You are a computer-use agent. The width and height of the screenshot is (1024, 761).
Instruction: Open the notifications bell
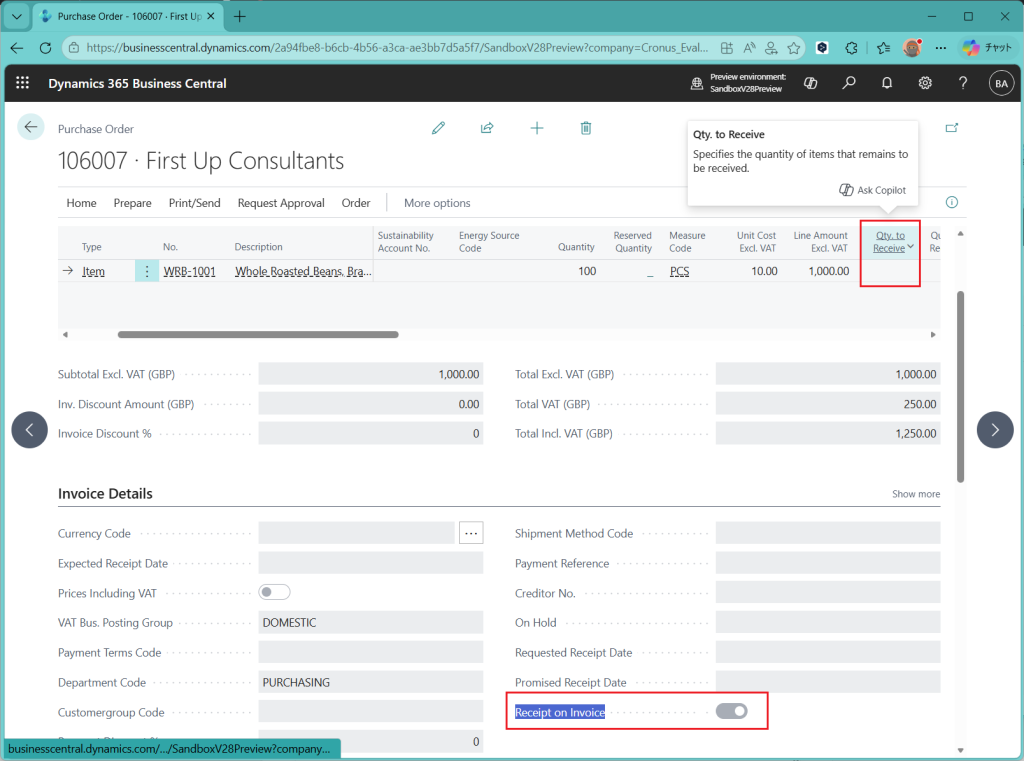click(887, 83)
